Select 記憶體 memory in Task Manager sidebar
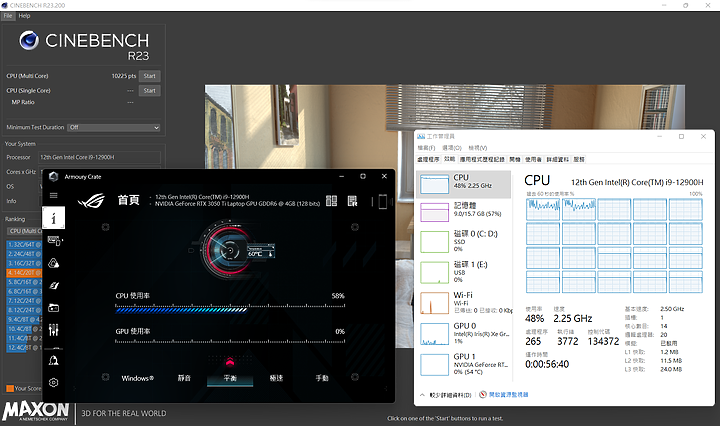Image resolution: width=720 pixels, height=426 pixels. click(464, 212)
